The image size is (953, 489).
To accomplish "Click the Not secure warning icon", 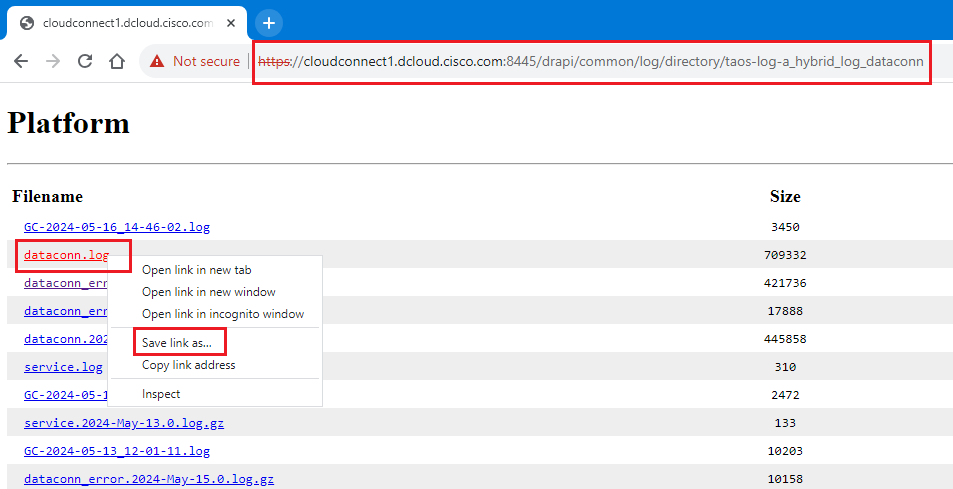I will (157, 61).
